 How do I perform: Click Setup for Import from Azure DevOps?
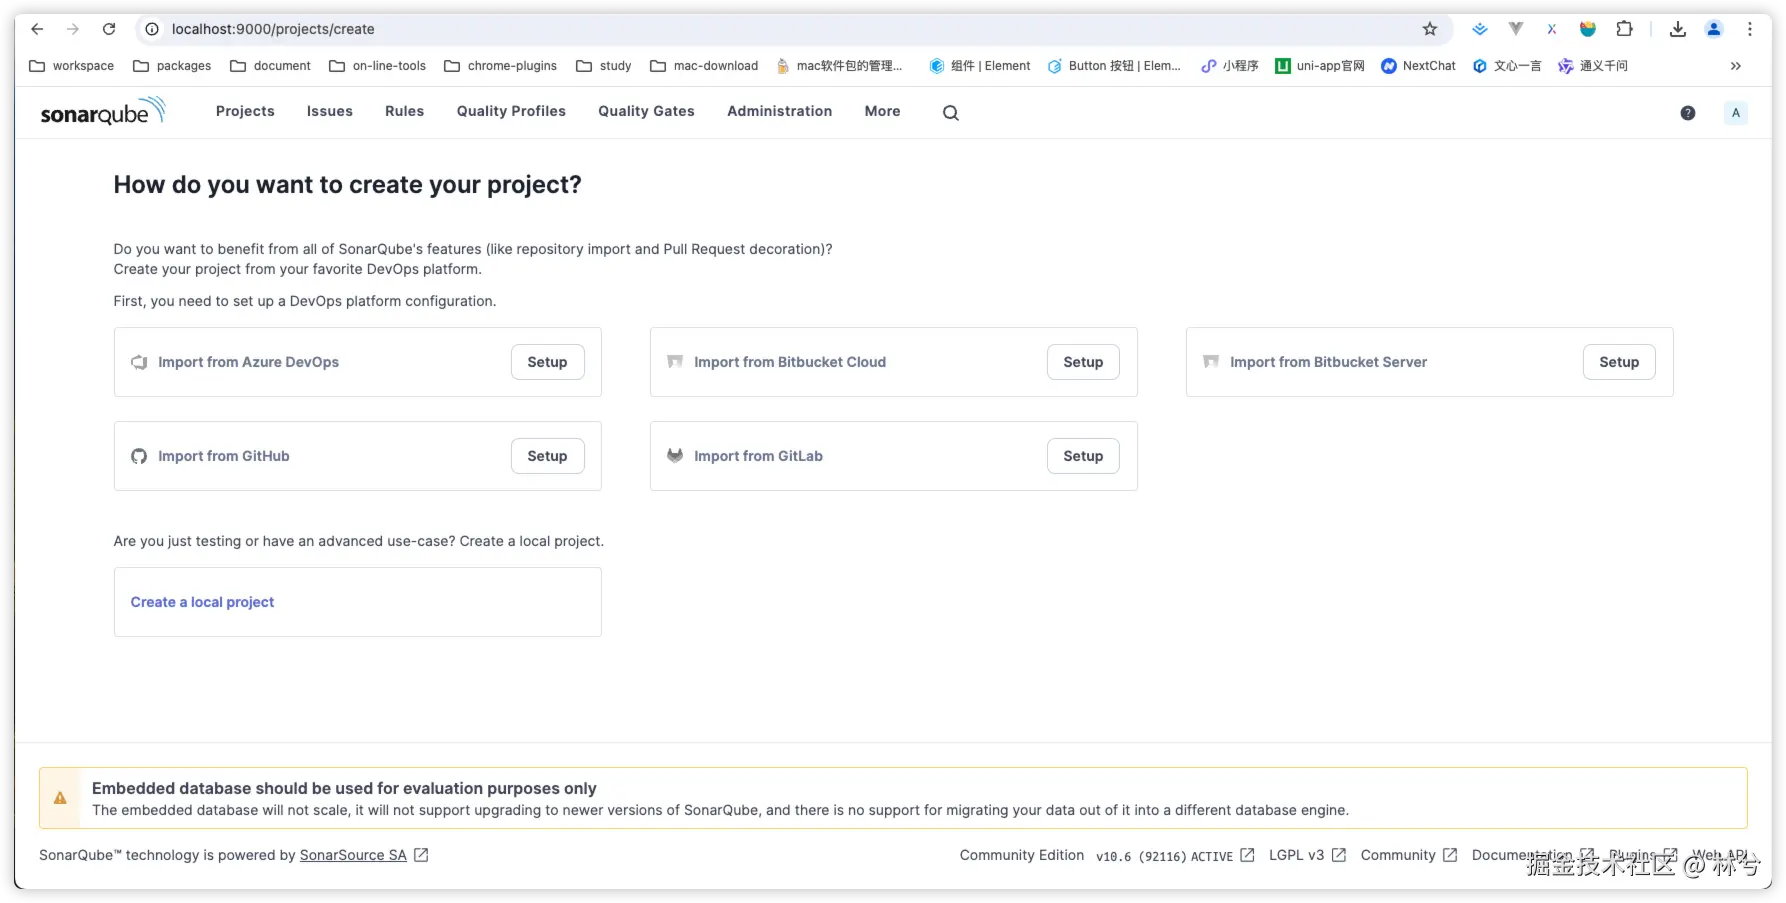click(547, 362)
